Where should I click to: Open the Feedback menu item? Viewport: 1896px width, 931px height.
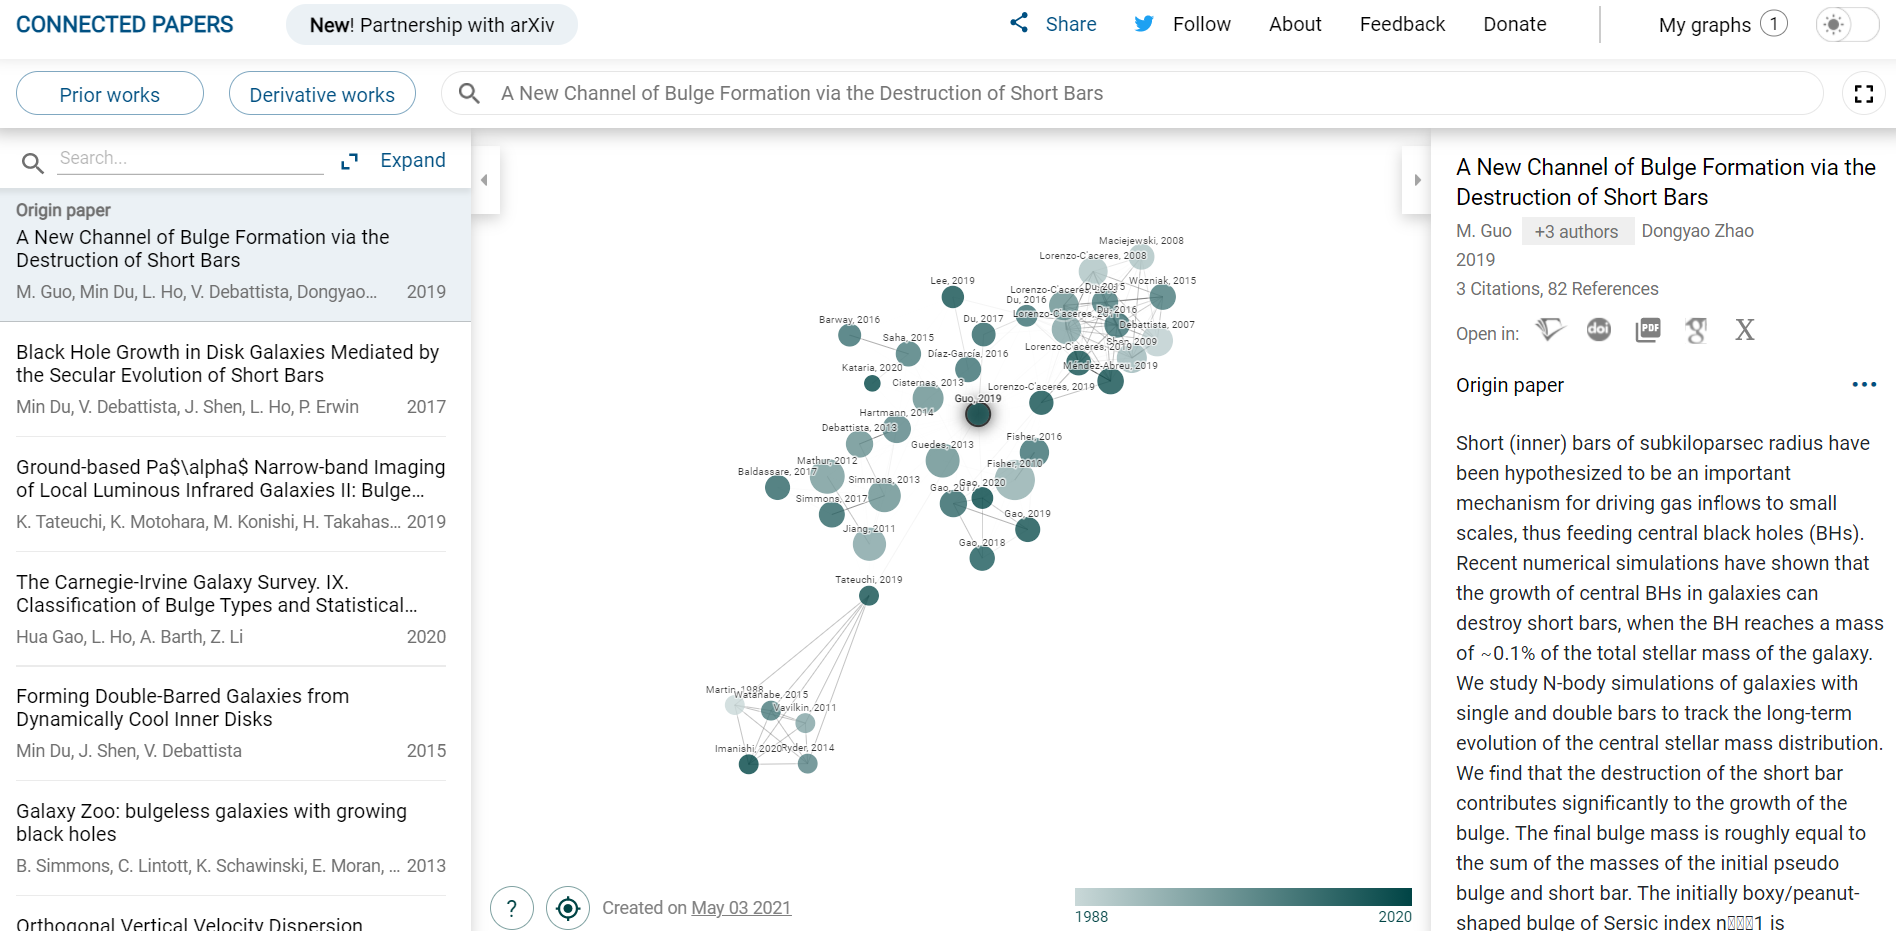click(1402, 24)
